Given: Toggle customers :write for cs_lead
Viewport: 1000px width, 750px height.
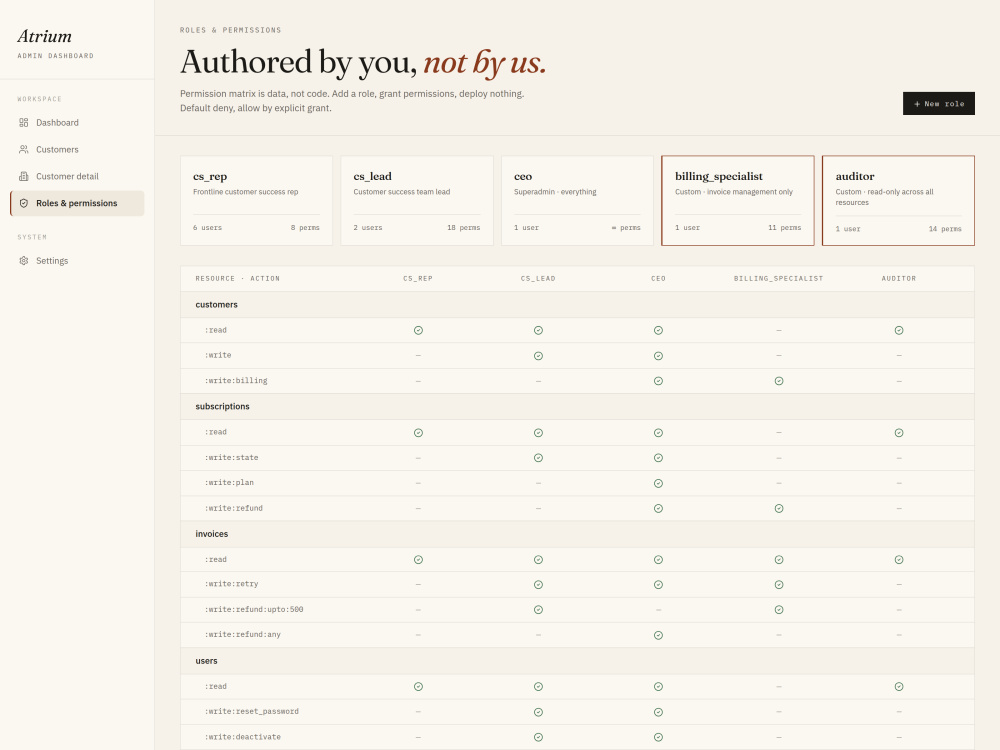Looking at the screenshot, I should coord(538,356).
